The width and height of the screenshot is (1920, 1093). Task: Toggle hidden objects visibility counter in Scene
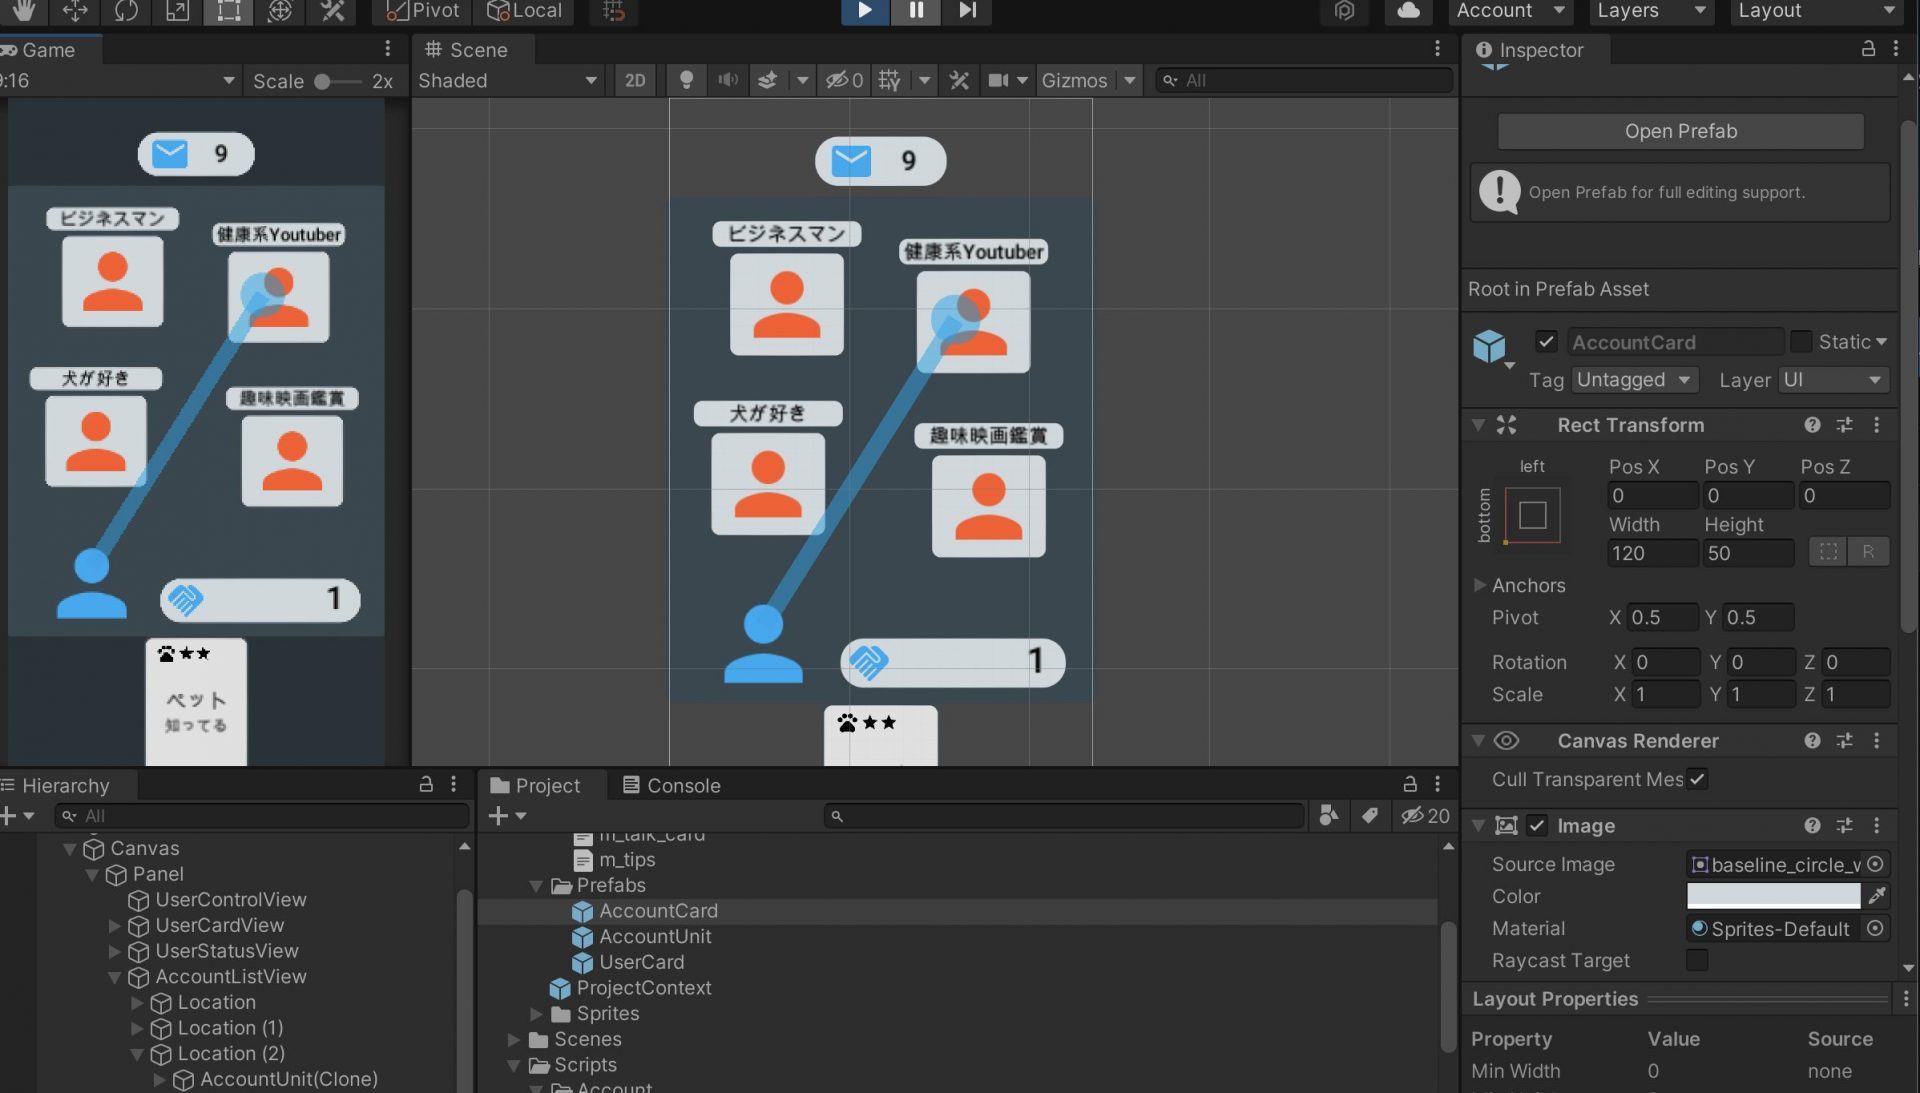844,81
